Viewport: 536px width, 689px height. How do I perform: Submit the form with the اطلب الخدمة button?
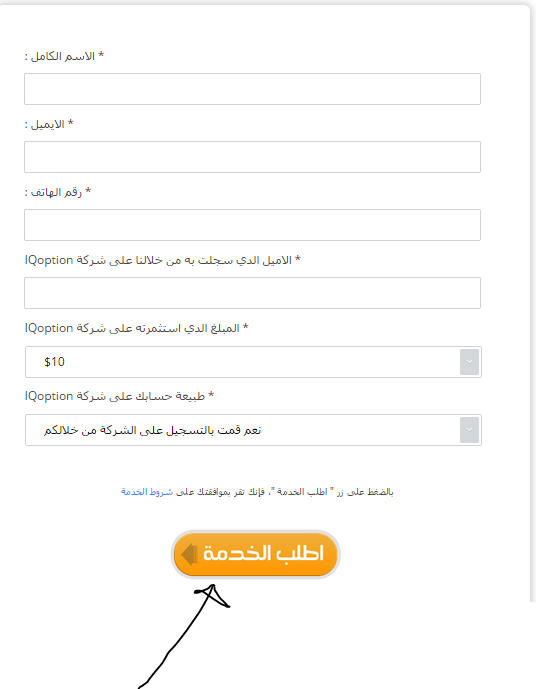255,554
